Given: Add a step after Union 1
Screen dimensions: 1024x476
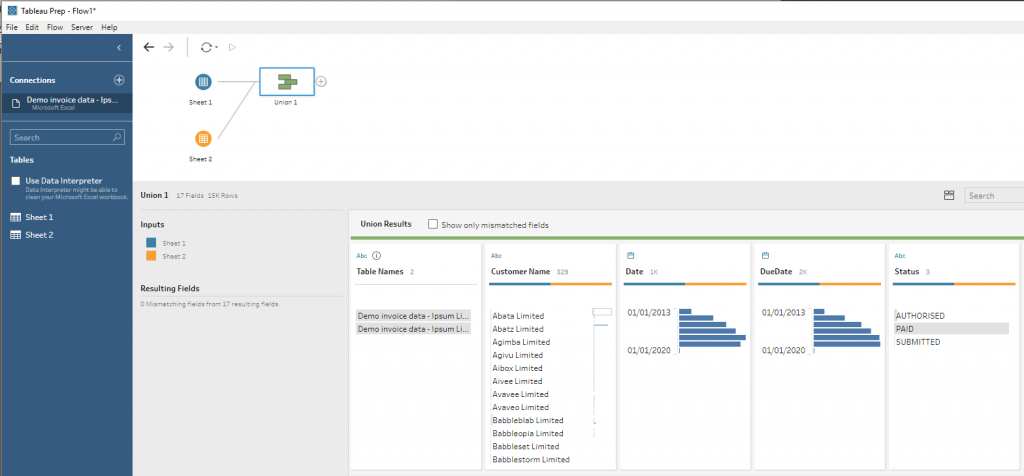Looking at the screenshot, I should (321, 82).
